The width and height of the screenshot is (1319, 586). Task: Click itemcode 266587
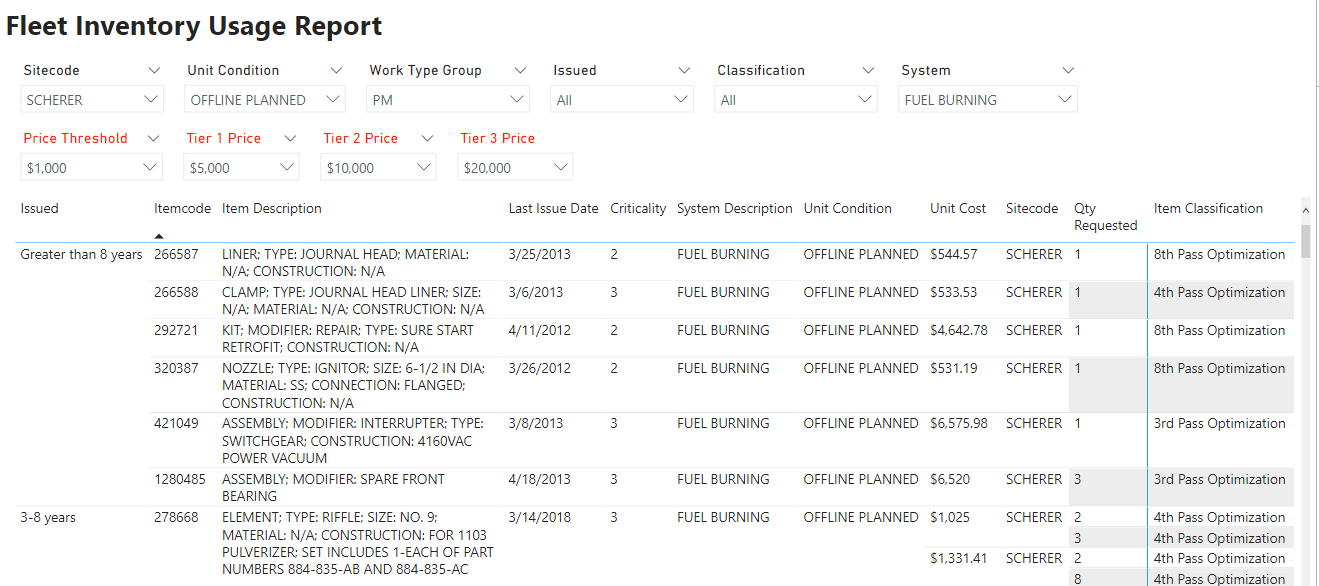(176, 255)
